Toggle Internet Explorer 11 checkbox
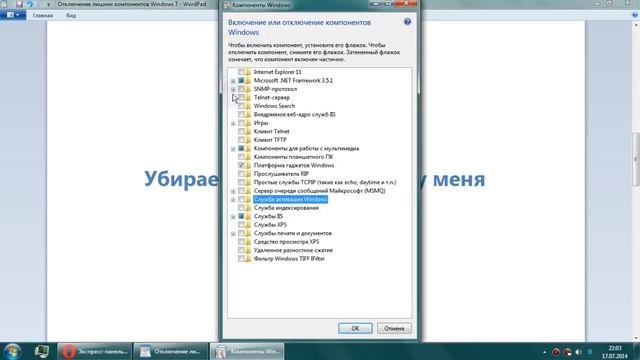 (241, 72)
